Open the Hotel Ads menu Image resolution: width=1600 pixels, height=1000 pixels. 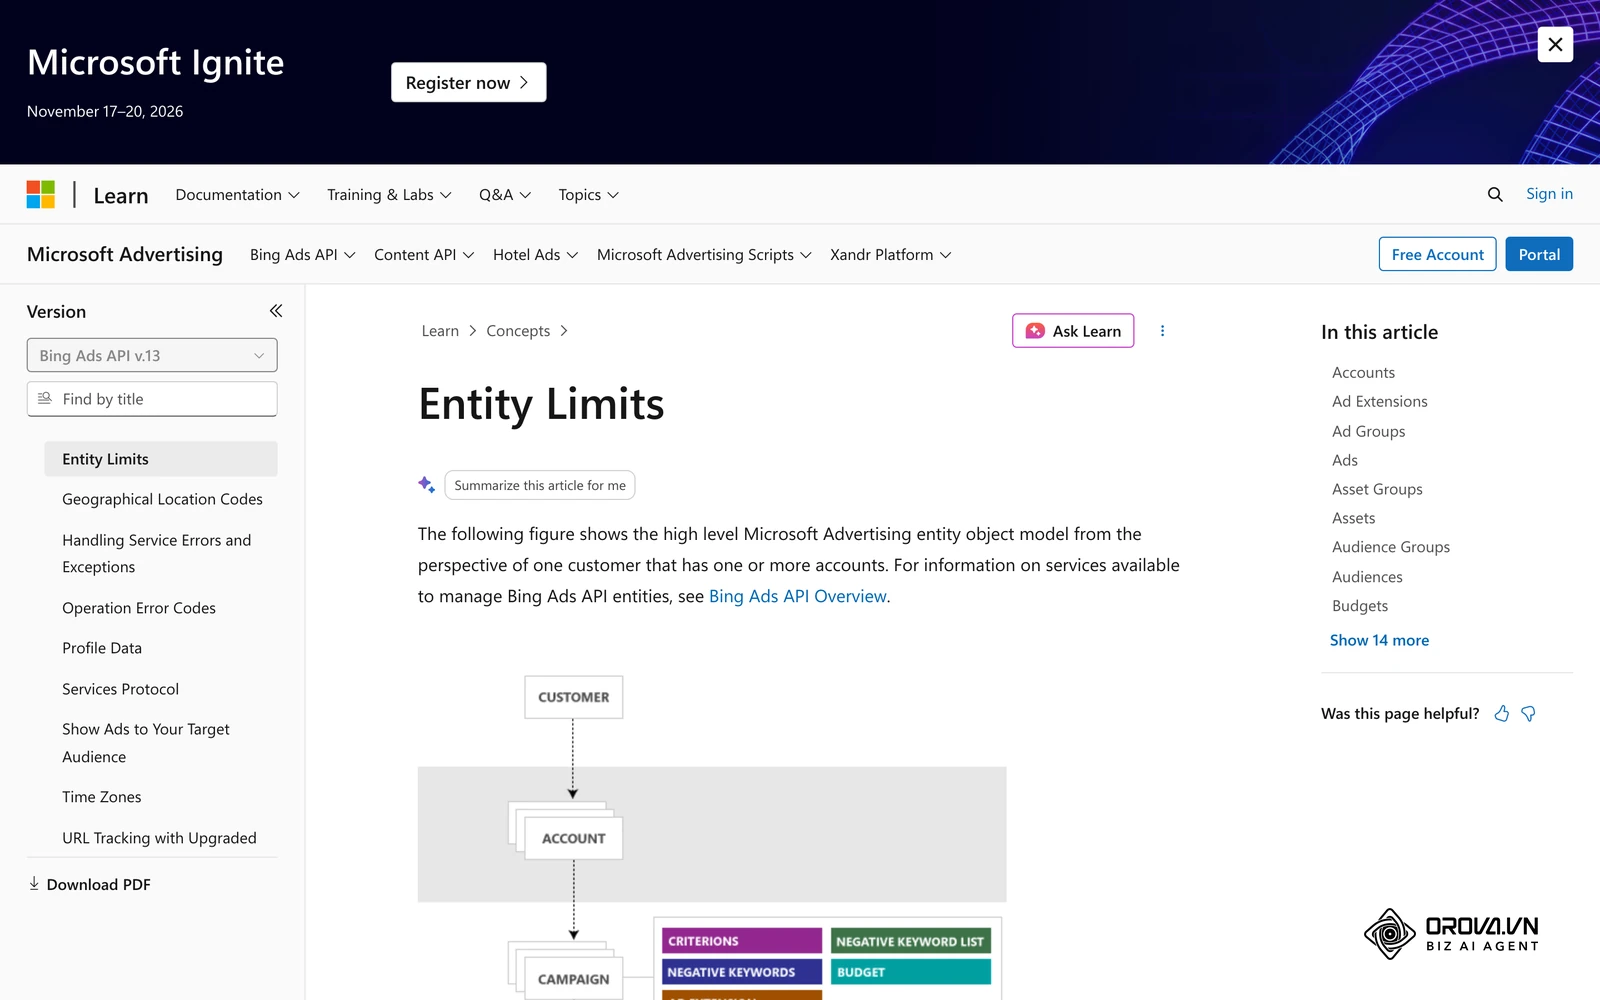pos(536,255)
